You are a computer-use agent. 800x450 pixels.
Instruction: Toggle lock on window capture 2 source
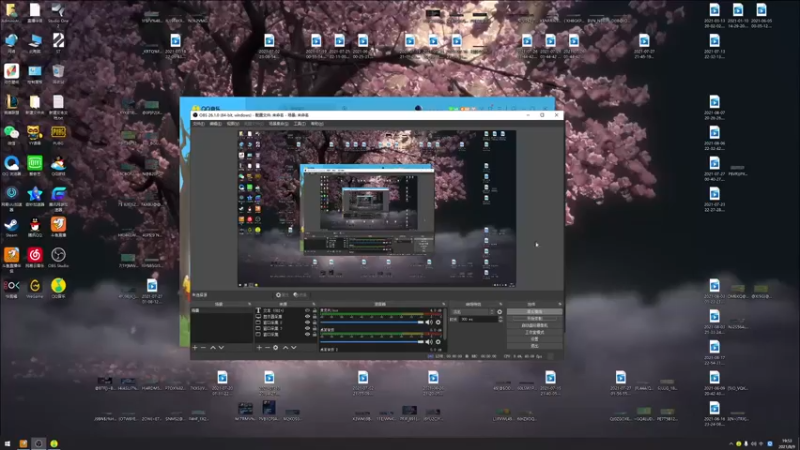point(314,322)
